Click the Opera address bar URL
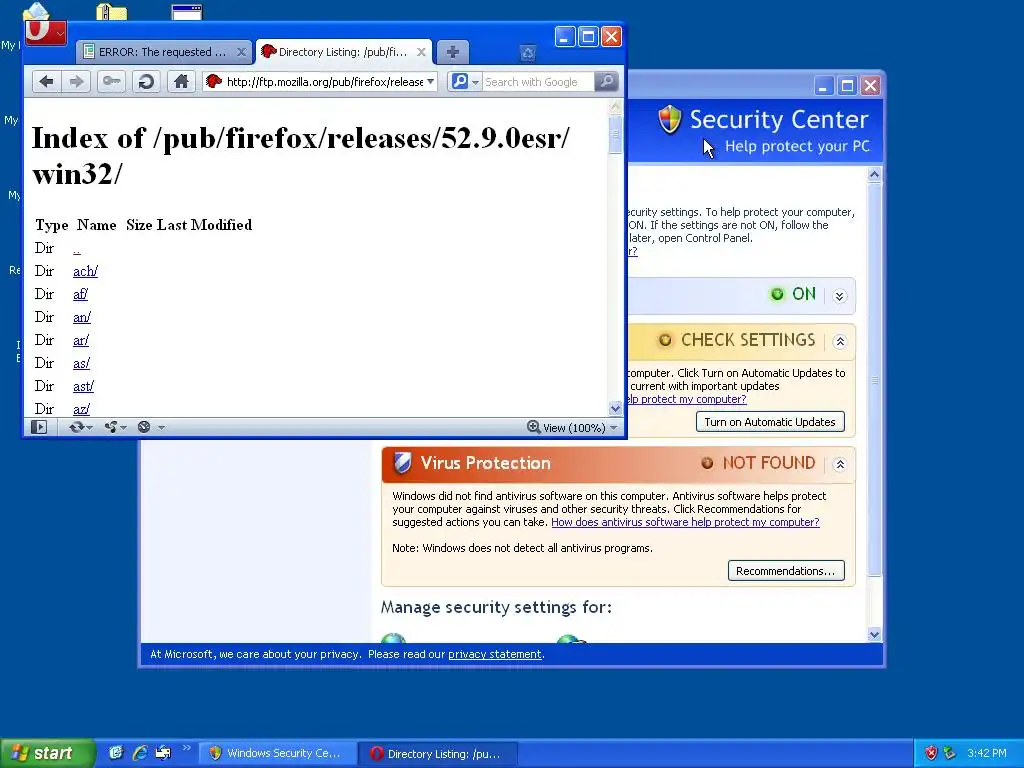 (x=325, y=82)
